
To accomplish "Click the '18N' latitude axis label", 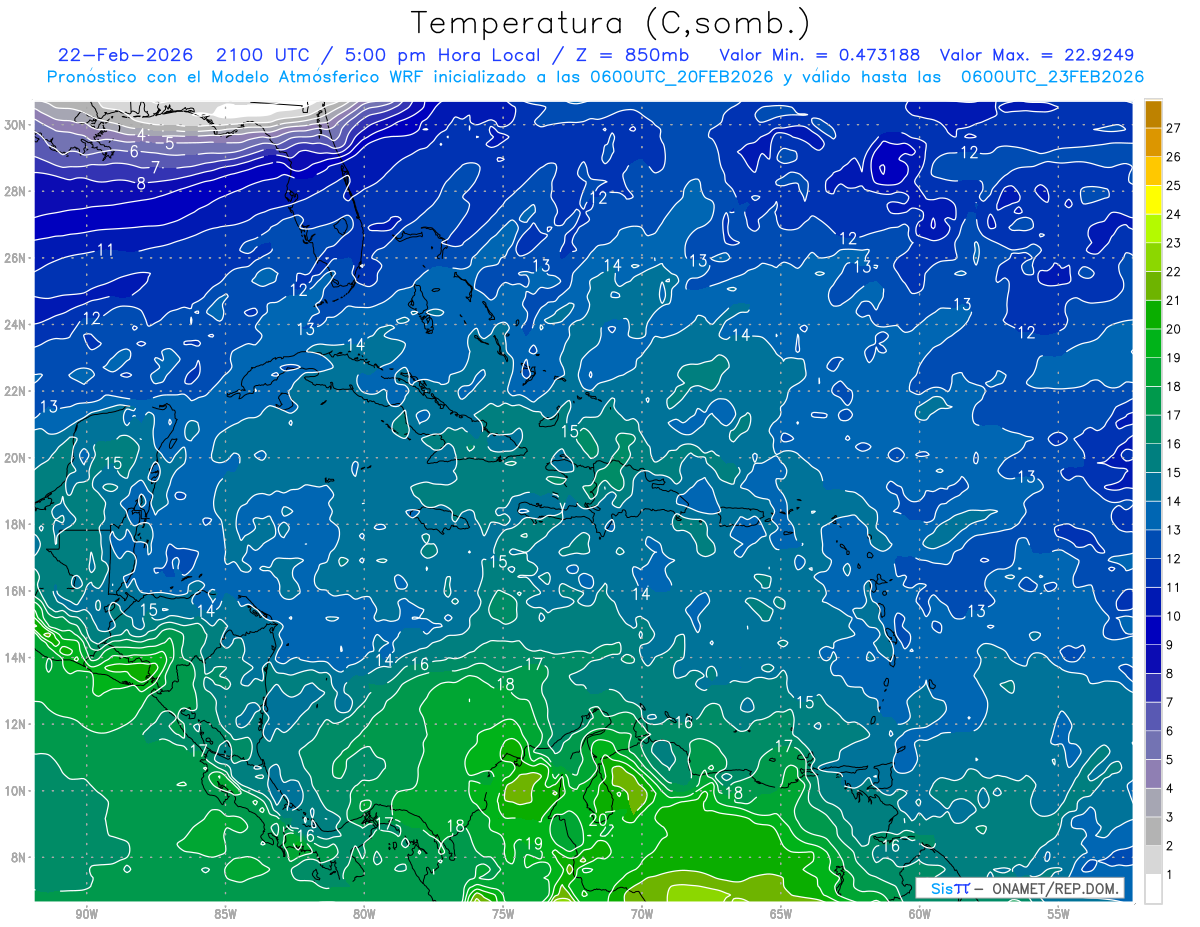I will [16, 524].
